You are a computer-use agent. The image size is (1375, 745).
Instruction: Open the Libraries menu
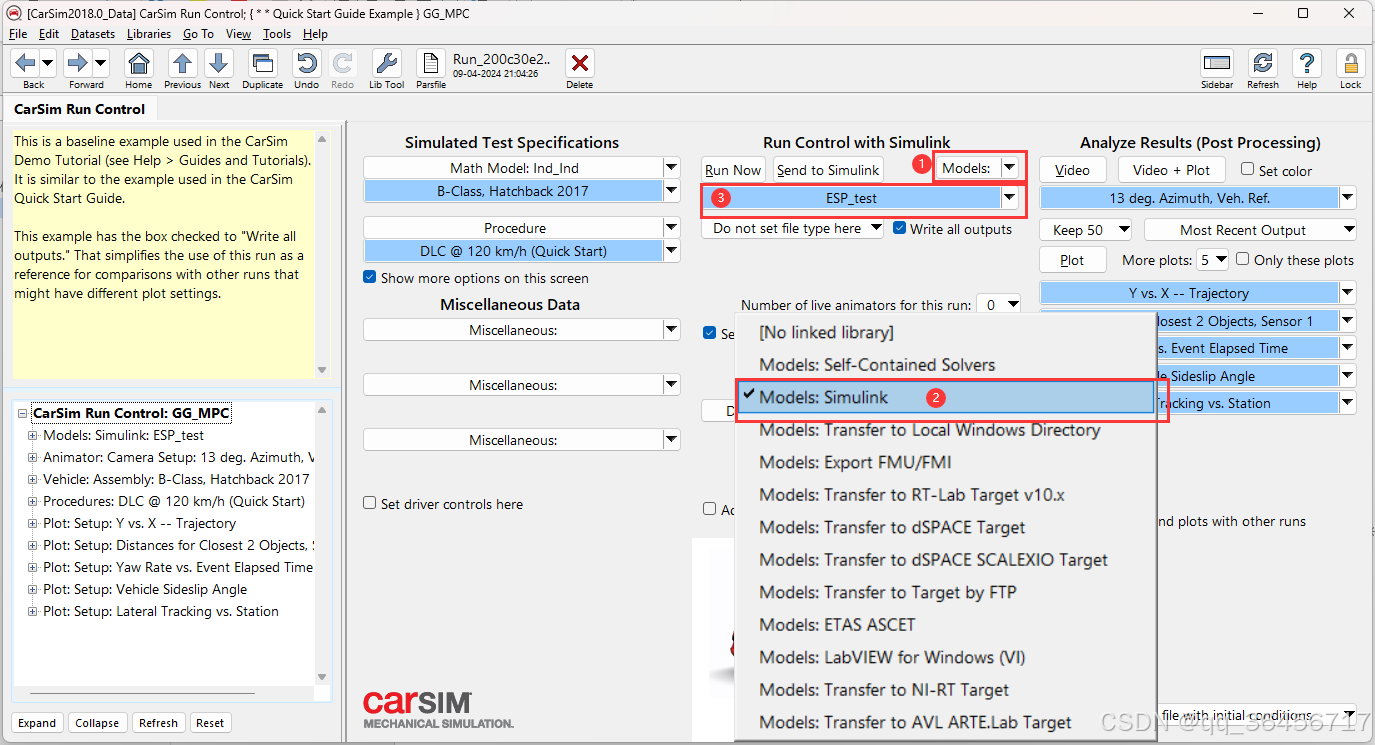click(x=149, y=34)
